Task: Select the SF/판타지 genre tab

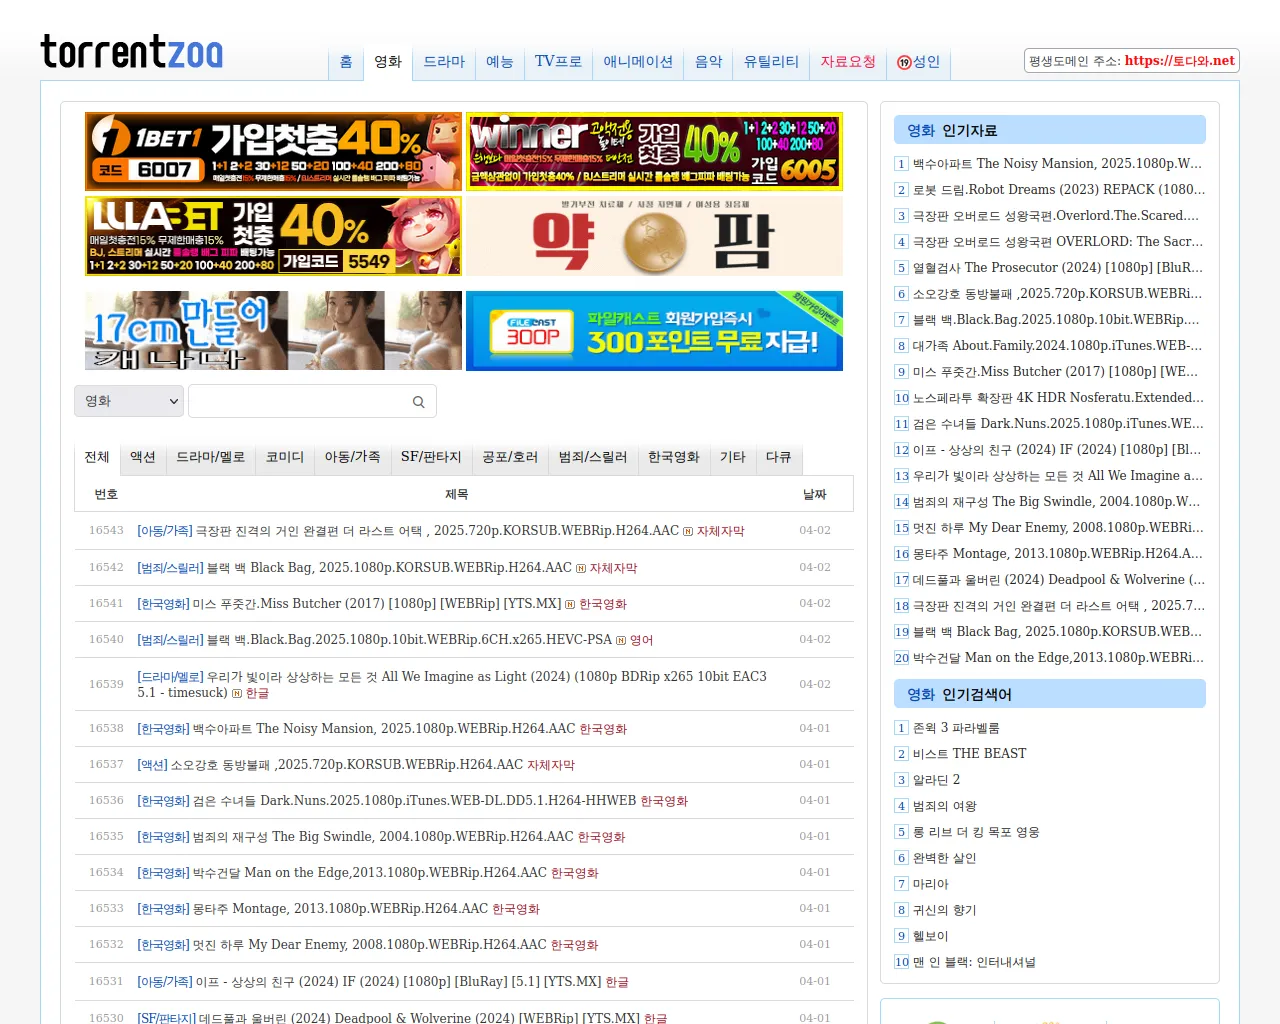Action: 431,457
